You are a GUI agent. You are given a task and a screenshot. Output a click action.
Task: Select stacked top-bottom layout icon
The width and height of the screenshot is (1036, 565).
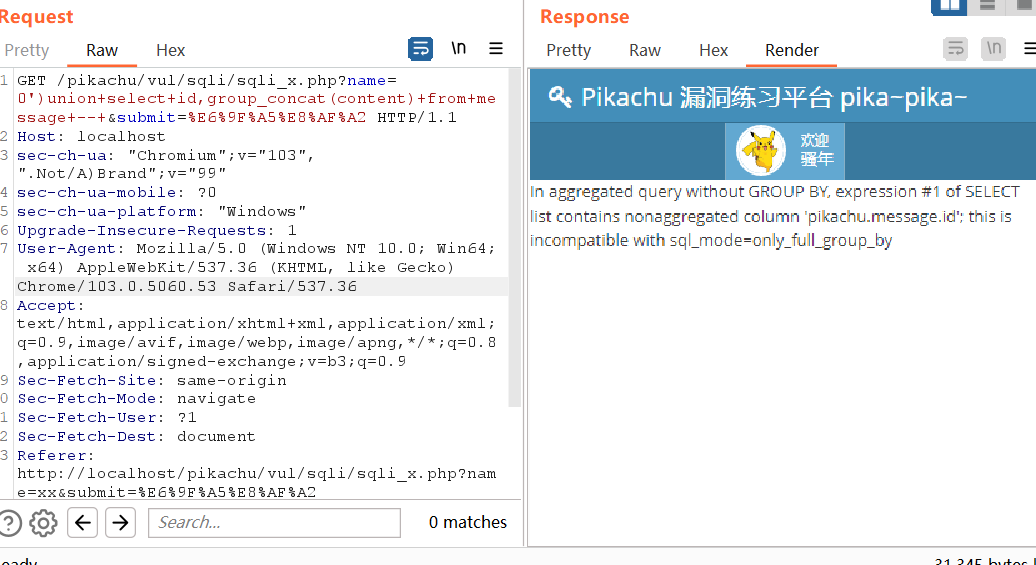(x=987, y=6)
